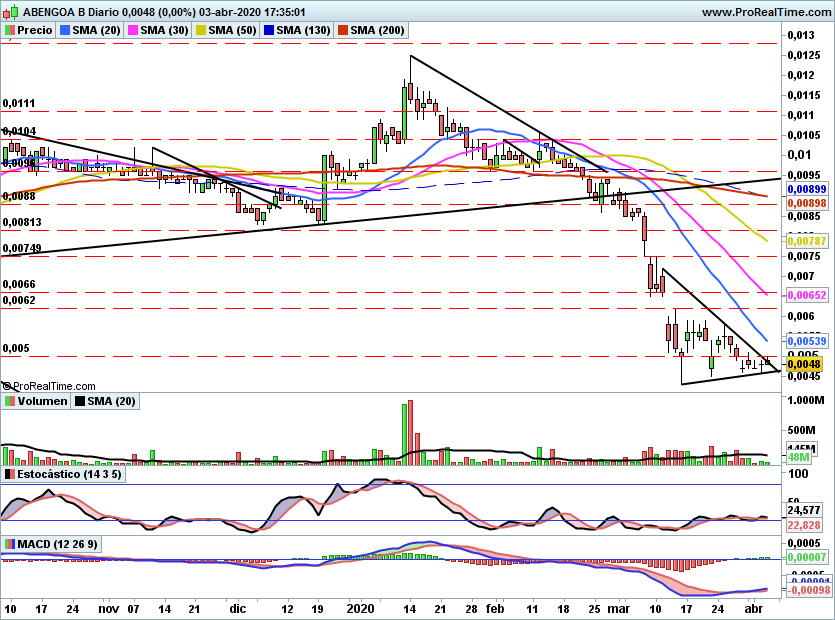835x620 pixels.
Task: Click the copyright symbol near ProRealTime.com
Action: 7,386
